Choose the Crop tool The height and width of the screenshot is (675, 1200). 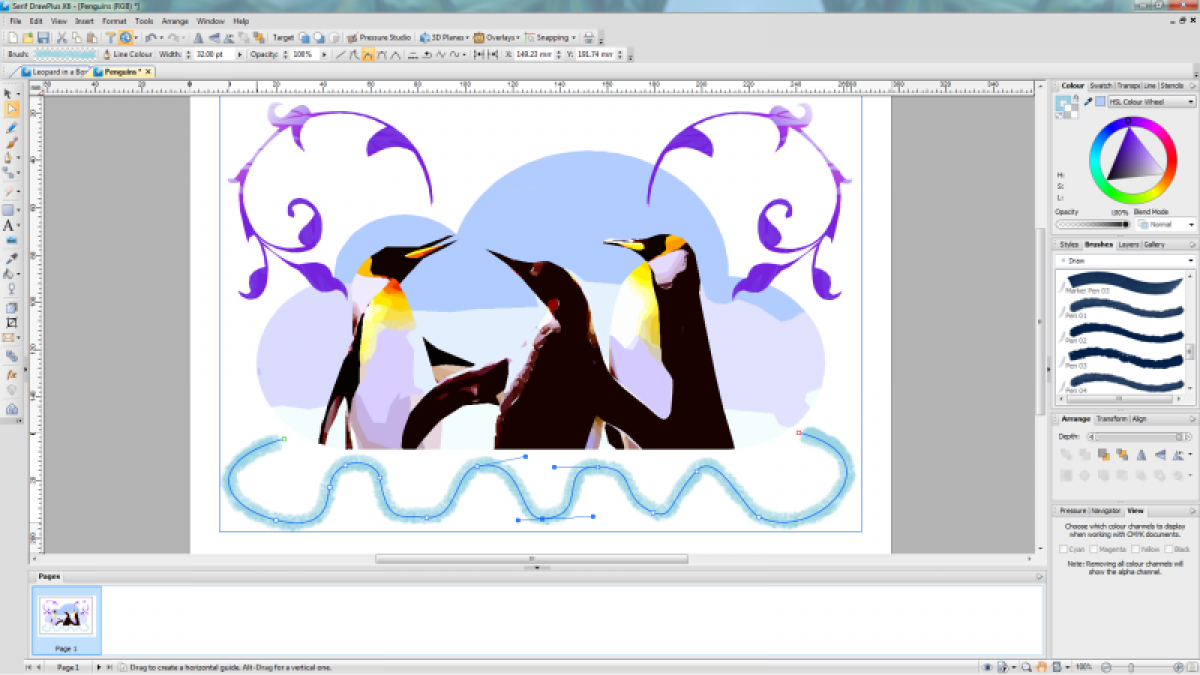[x=12, y=323]
